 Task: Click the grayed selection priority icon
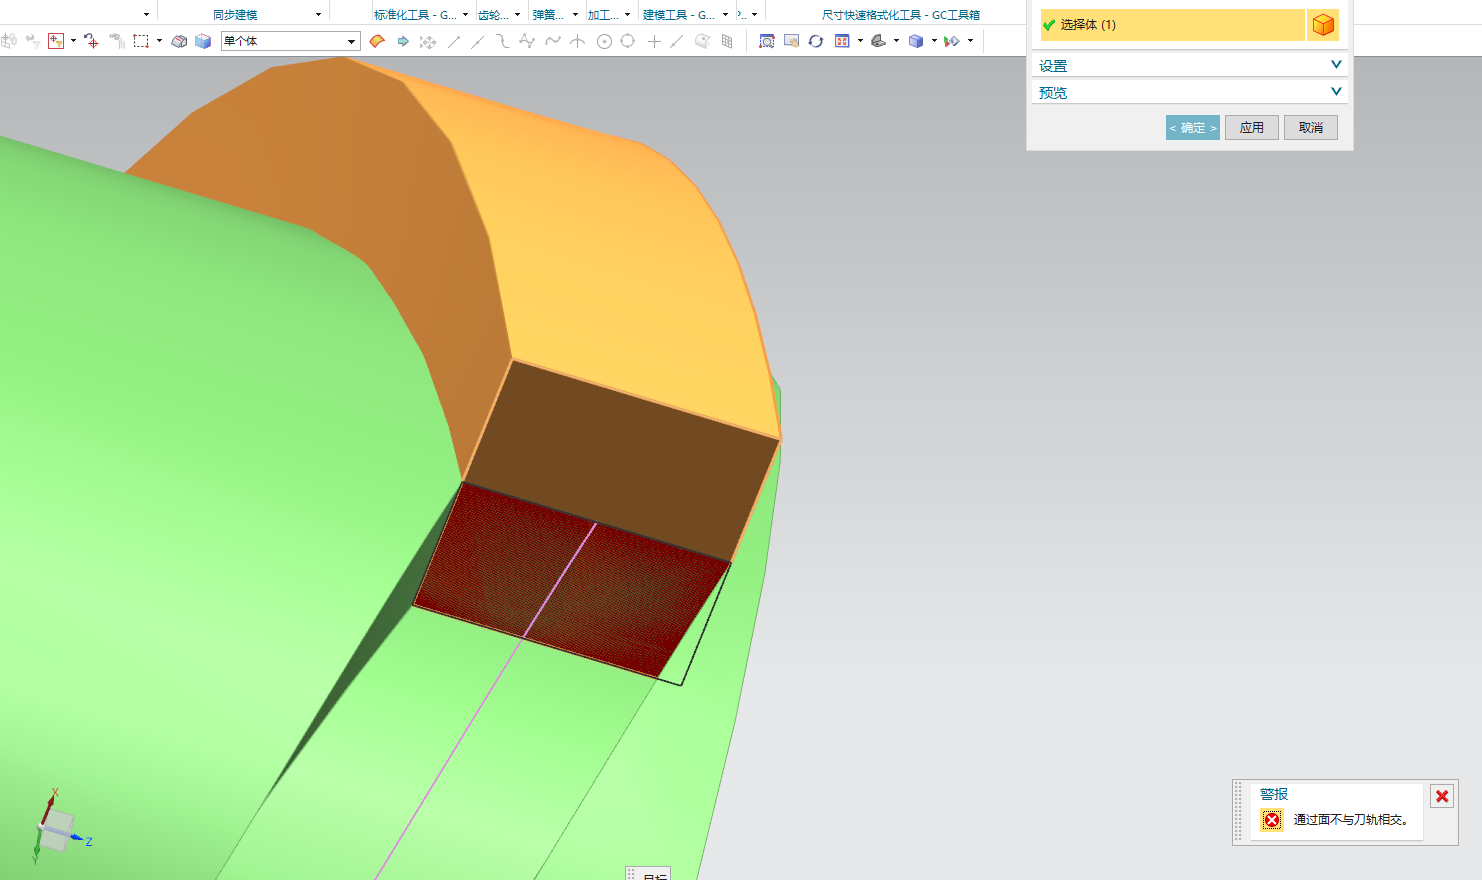tap(117, 41)
